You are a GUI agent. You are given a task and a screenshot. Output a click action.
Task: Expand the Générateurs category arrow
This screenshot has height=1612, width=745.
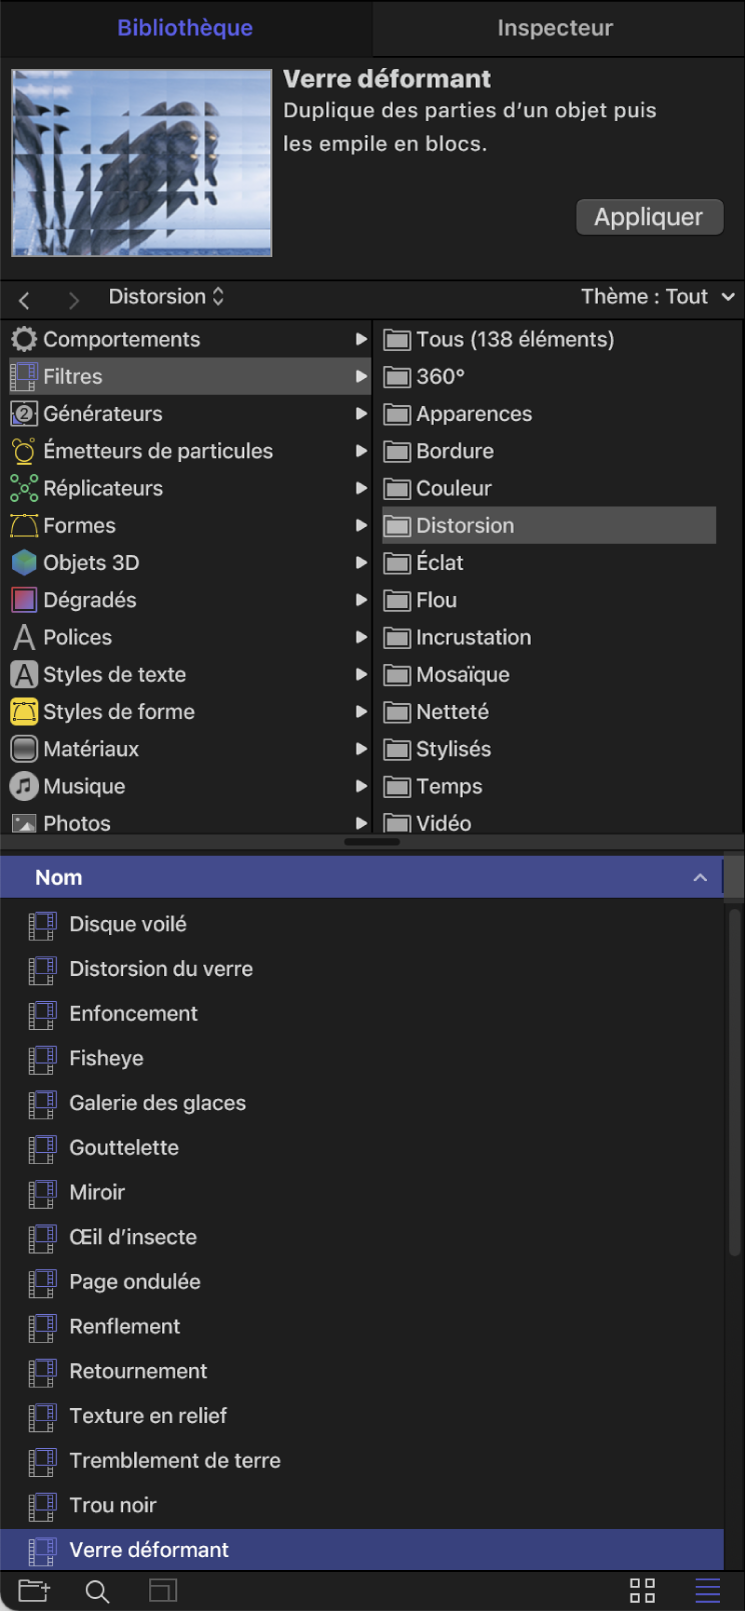coord(361,414)
